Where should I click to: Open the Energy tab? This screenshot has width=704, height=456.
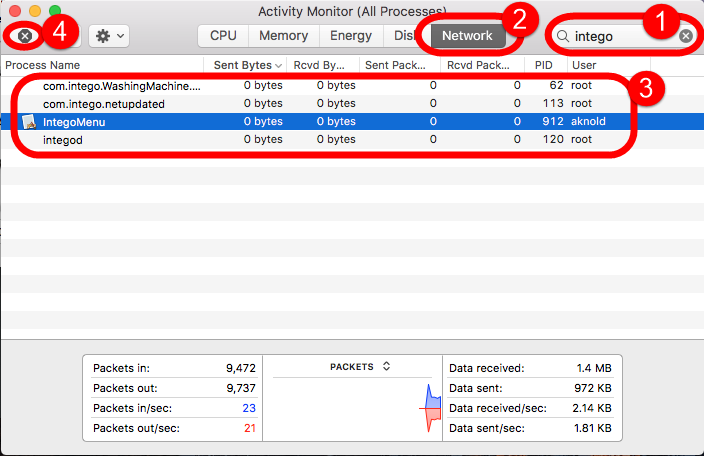pos(350,35)
